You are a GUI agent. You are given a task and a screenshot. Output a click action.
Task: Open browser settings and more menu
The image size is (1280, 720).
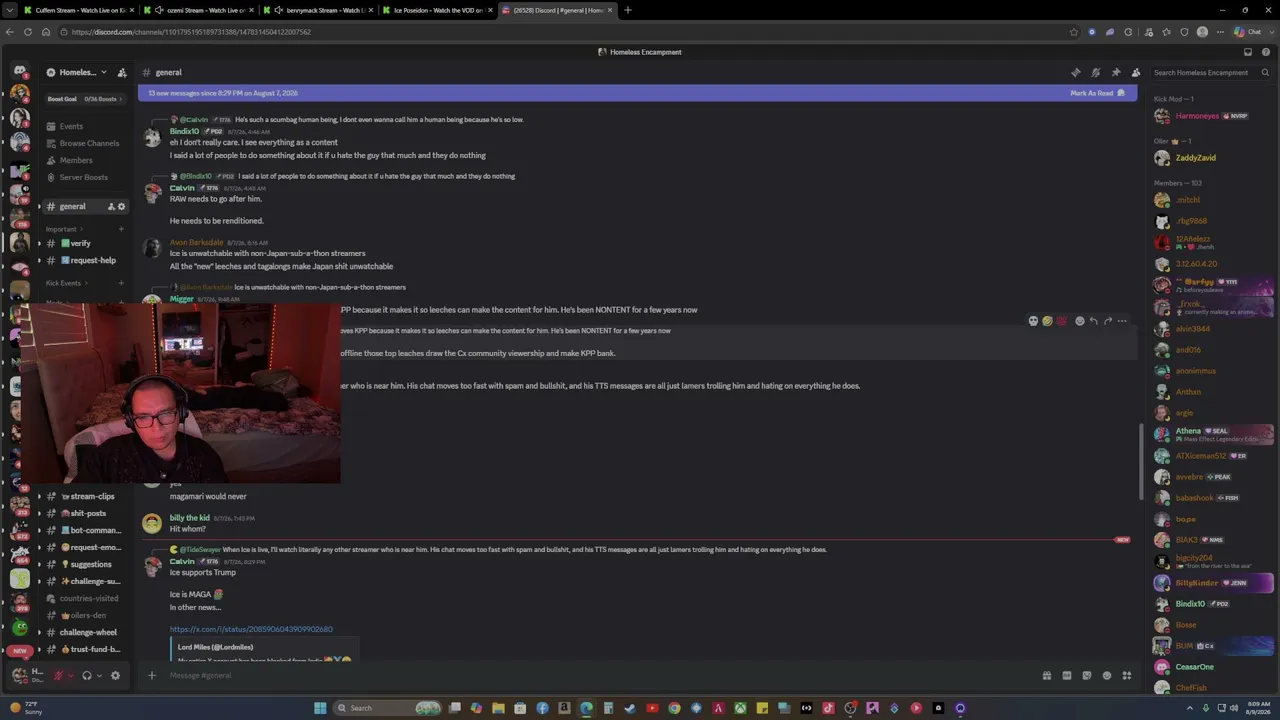[x=1220, y=32]
